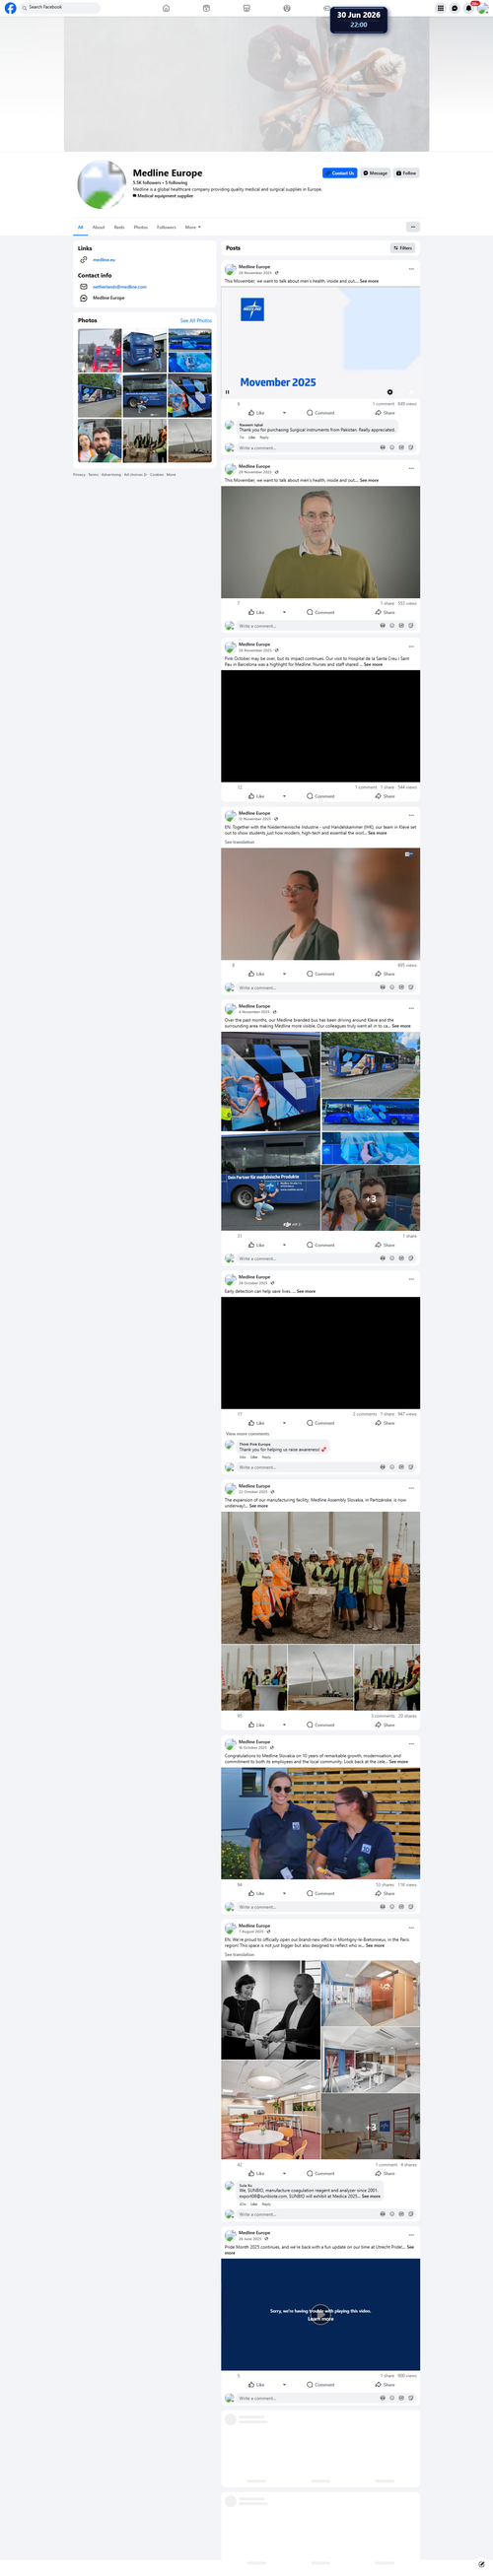
Task: Share the post with 847 views
Action: 385,1423
